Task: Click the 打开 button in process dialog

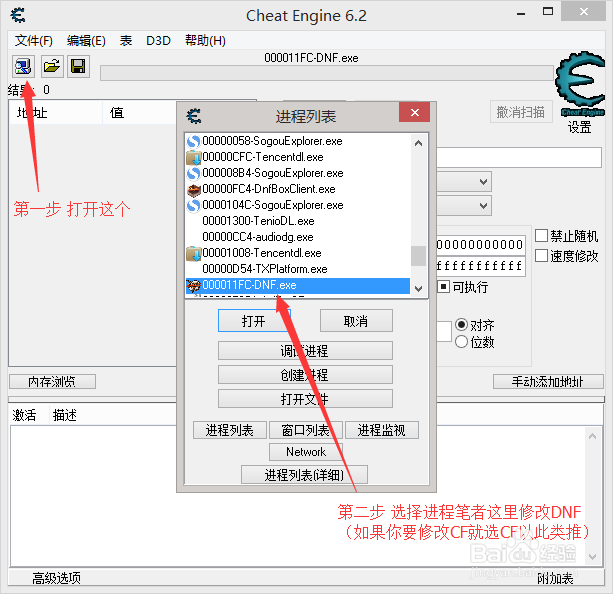Action: click(254, 321)
